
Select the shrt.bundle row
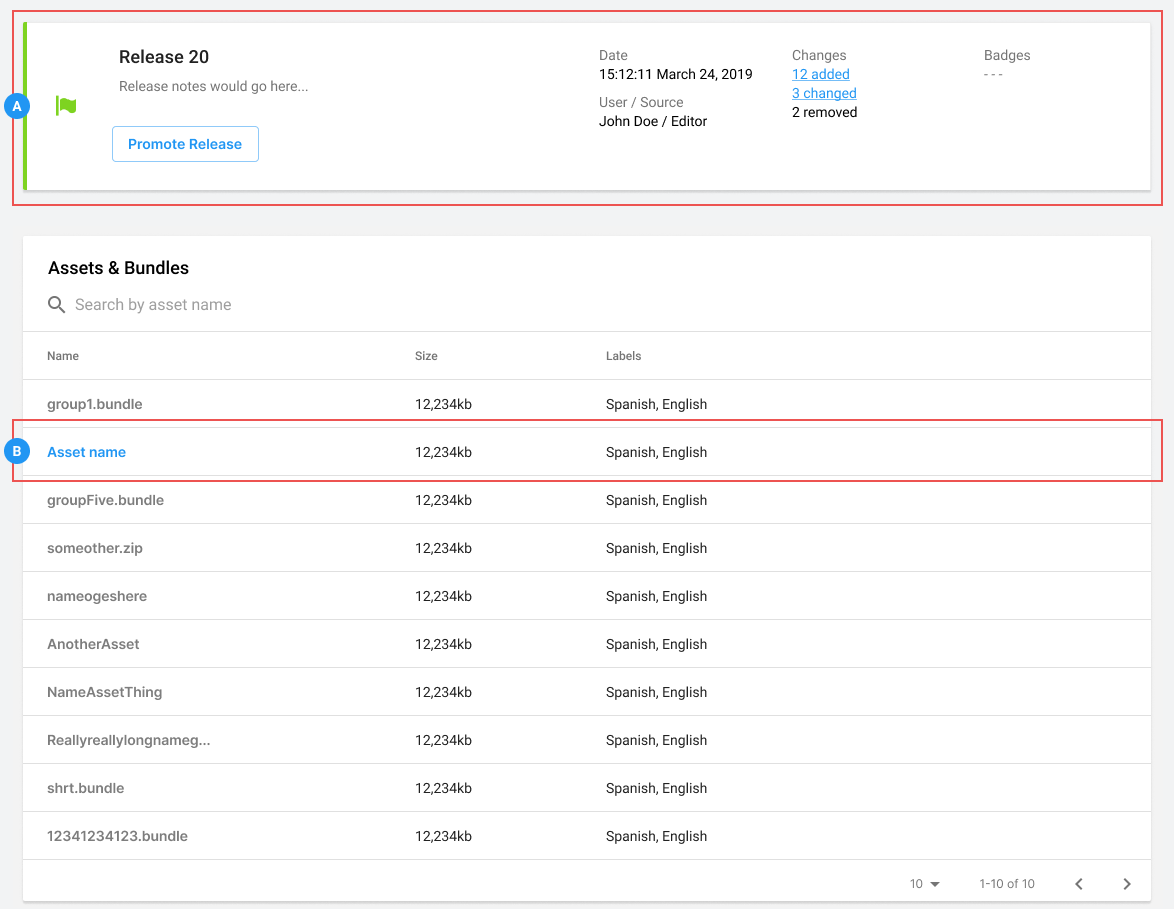[x=86, y=788]
